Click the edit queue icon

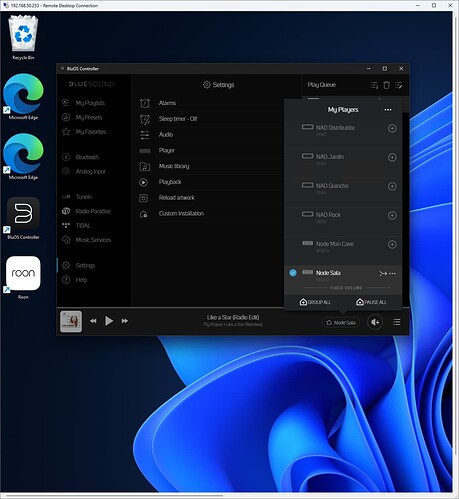point(399,85)
